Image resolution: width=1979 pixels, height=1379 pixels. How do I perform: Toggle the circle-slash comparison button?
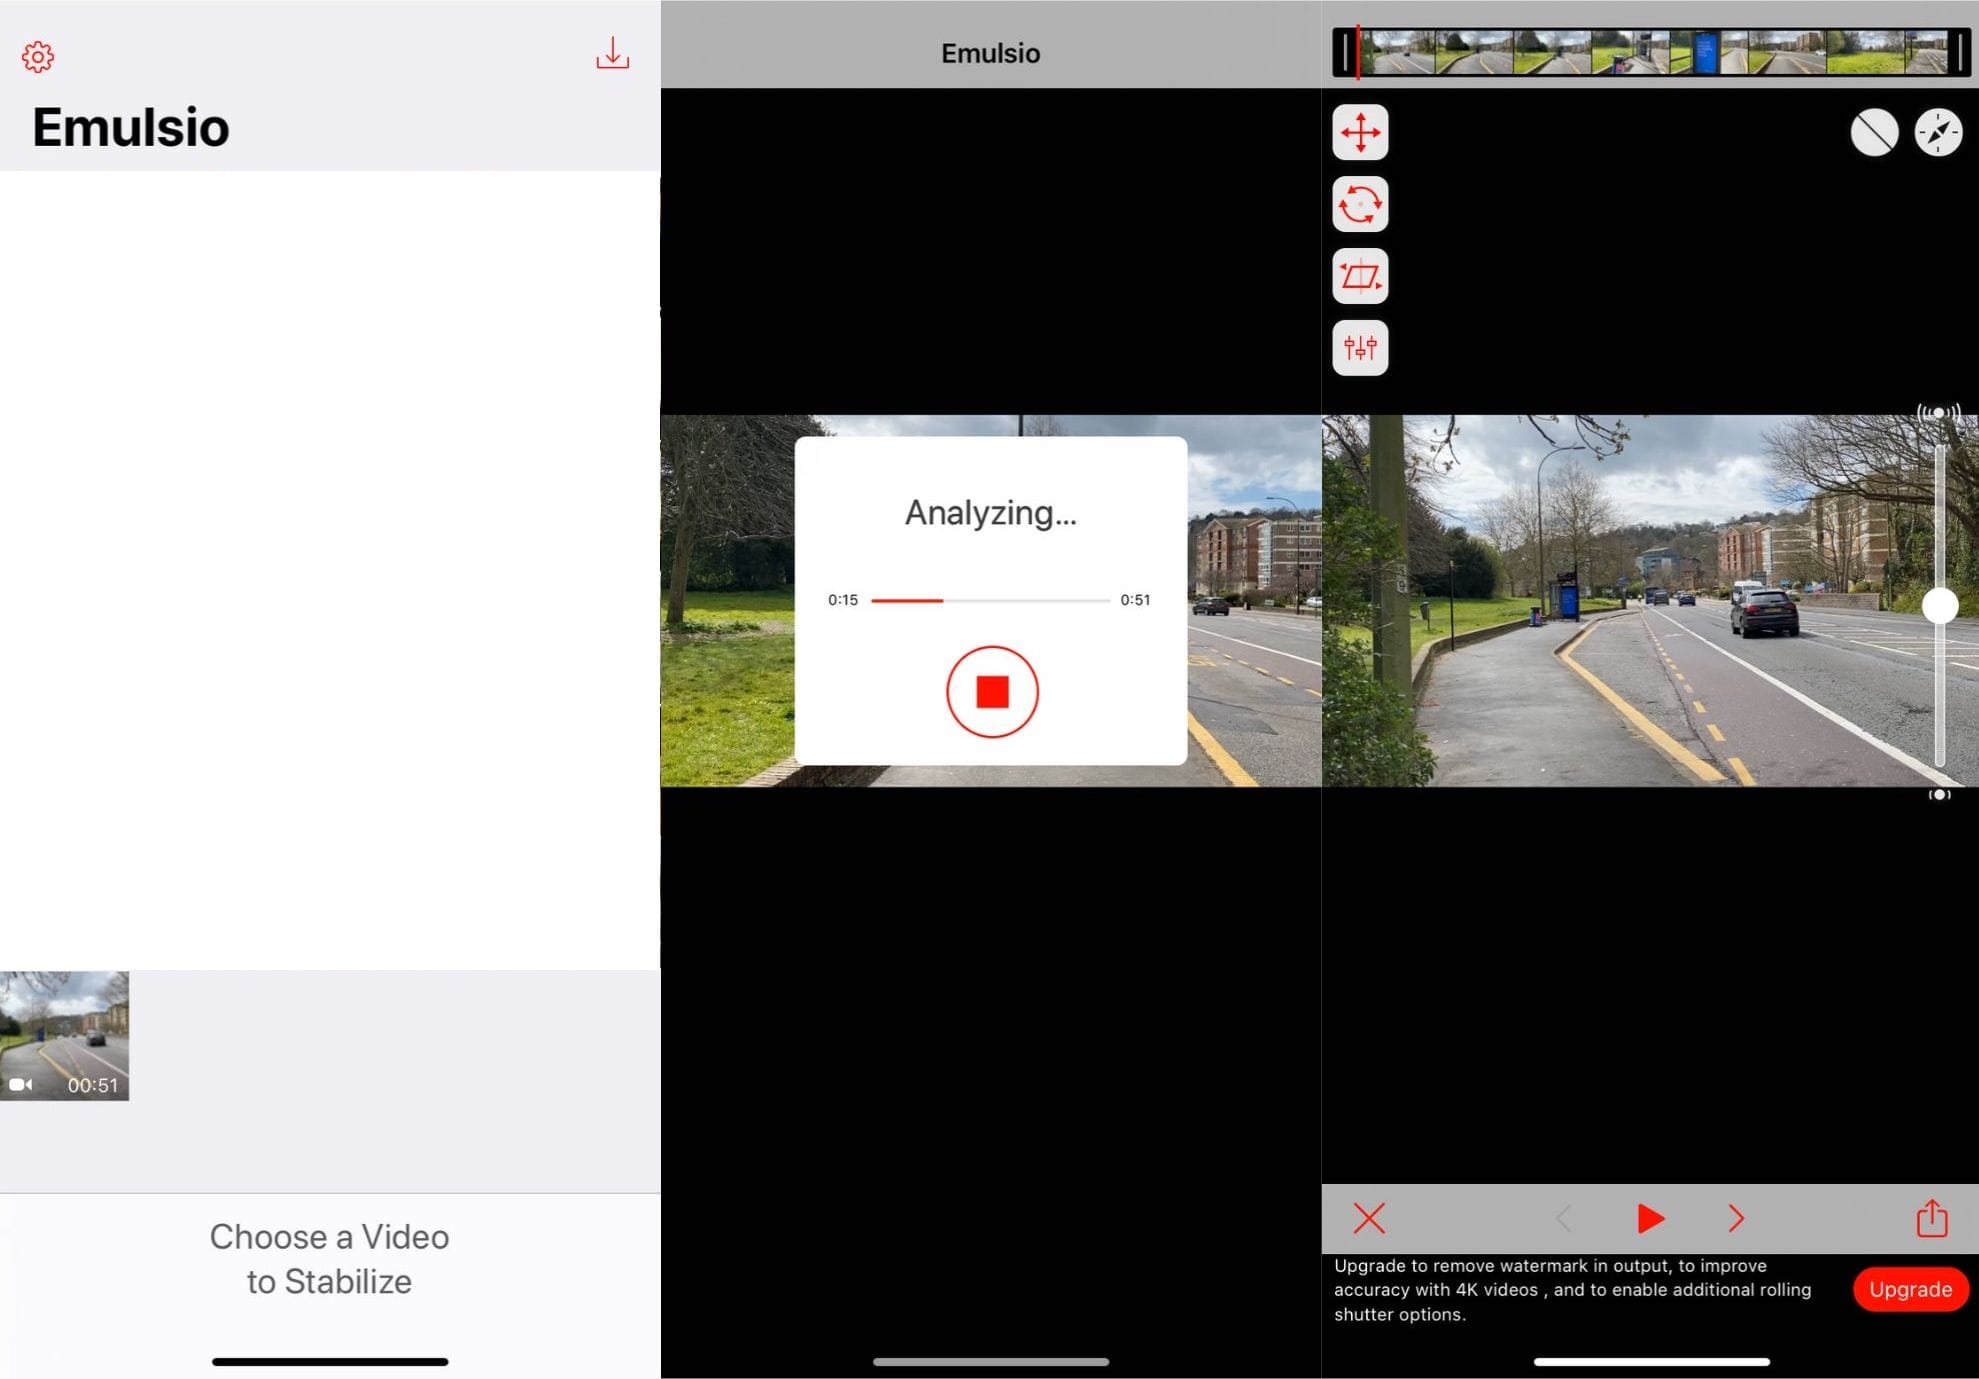coord(1874,132)
